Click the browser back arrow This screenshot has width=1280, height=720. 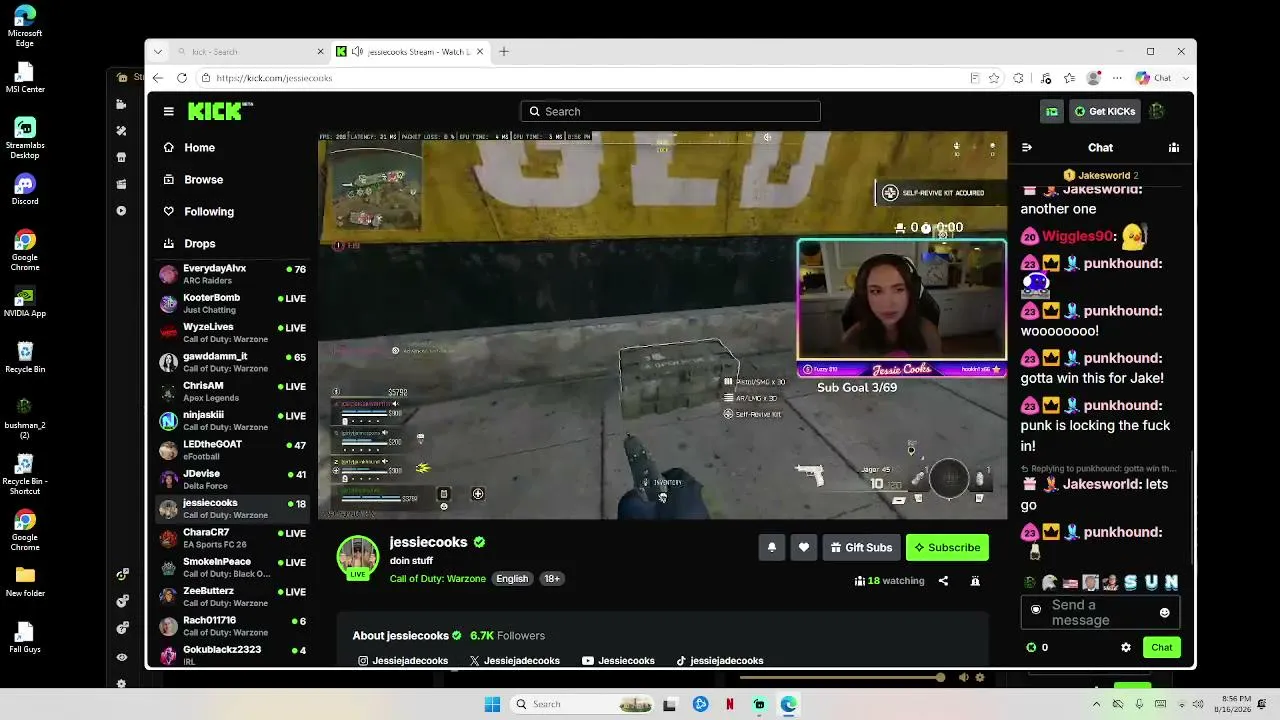click(x=158, y=78)
